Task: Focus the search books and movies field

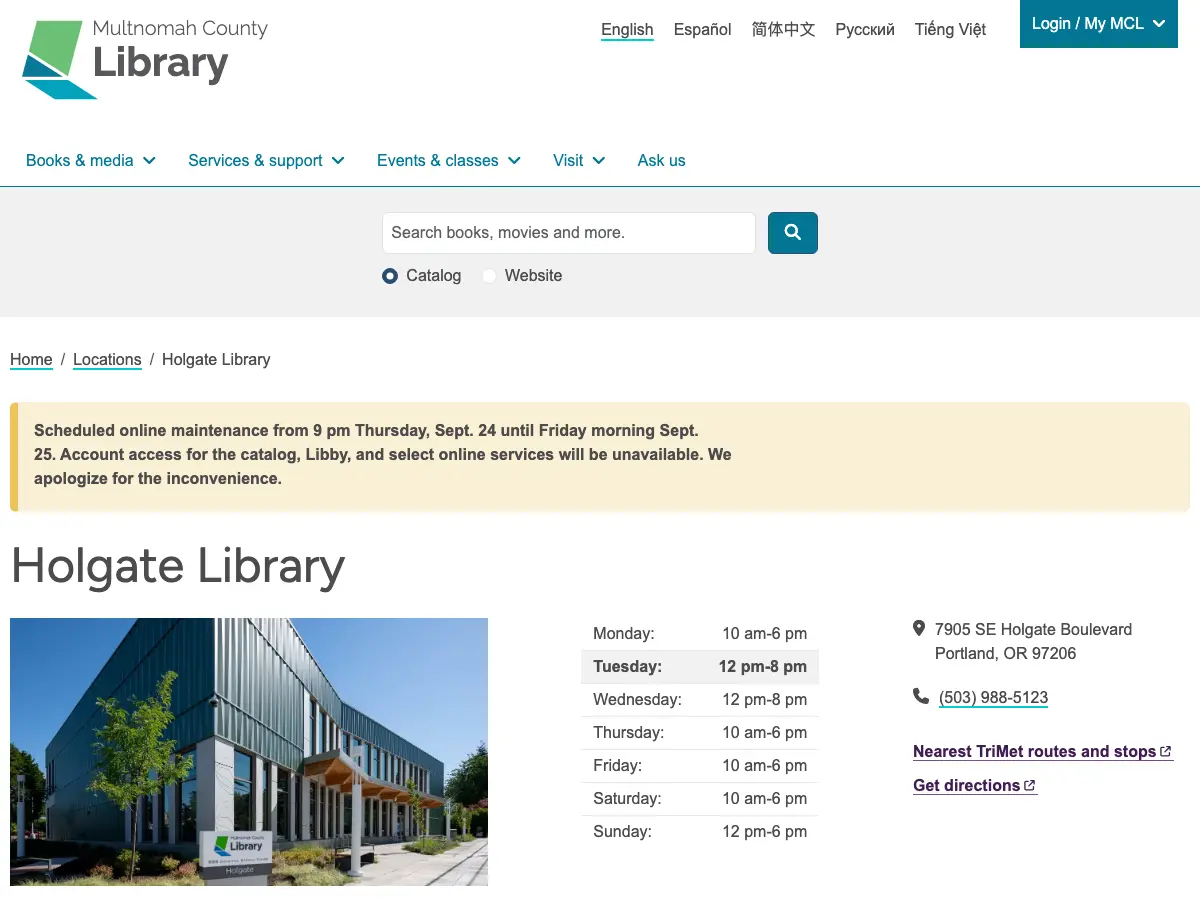Action: pos(569,233)
